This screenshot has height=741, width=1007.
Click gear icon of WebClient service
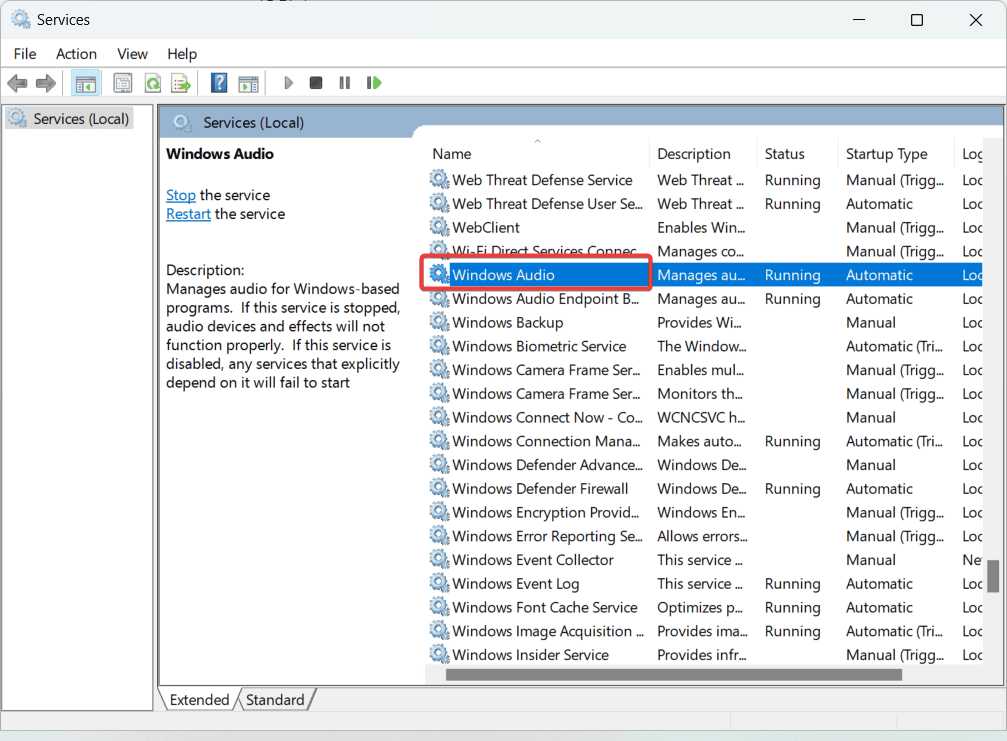coord(440,227)
